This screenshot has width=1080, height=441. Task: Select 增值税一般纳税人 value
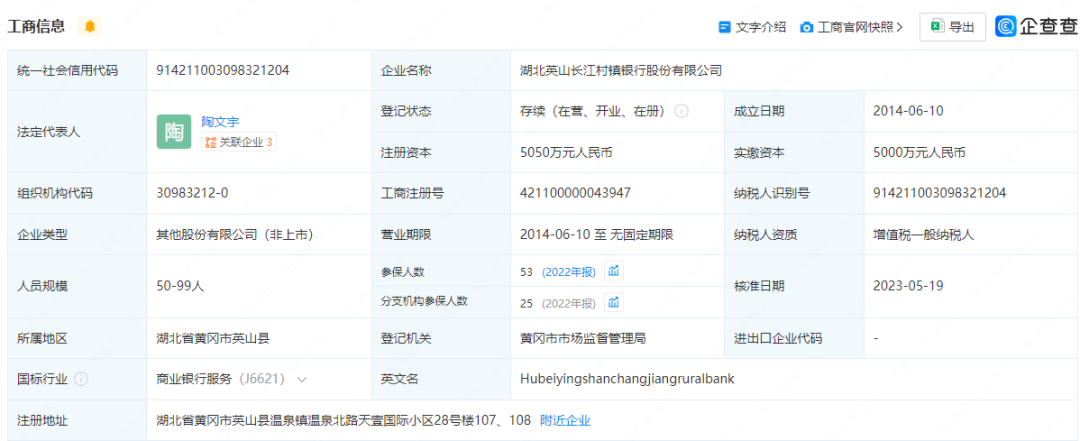[x=922, y=235]
